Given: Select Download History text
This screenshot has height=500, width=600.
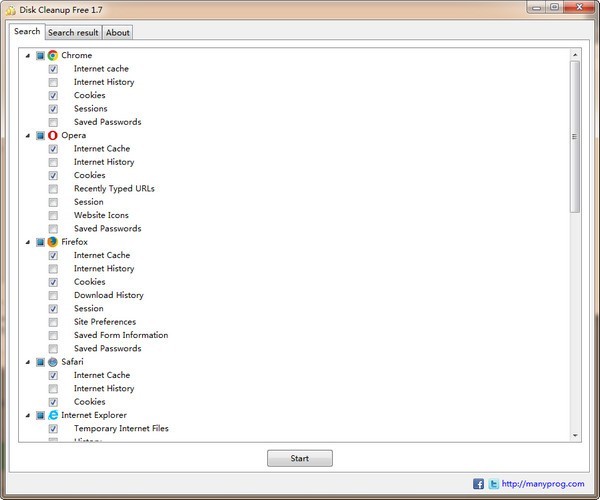Looking at the screenshot, I should pyautogui.click(x=109, y=295).
